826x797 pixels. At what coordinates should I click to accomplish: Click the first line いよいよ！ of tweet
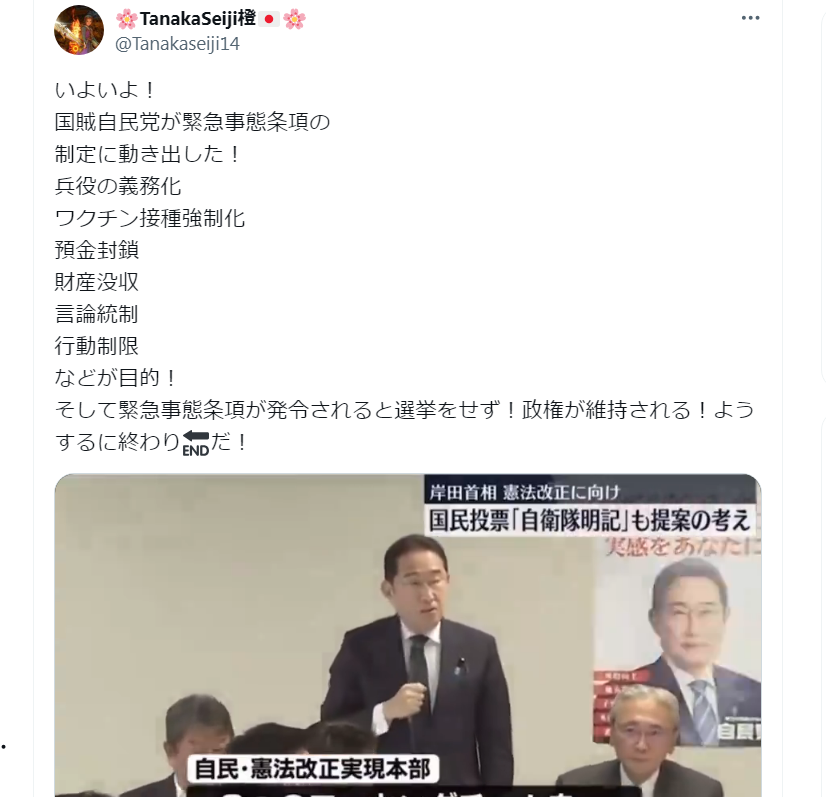pos(105,90)
